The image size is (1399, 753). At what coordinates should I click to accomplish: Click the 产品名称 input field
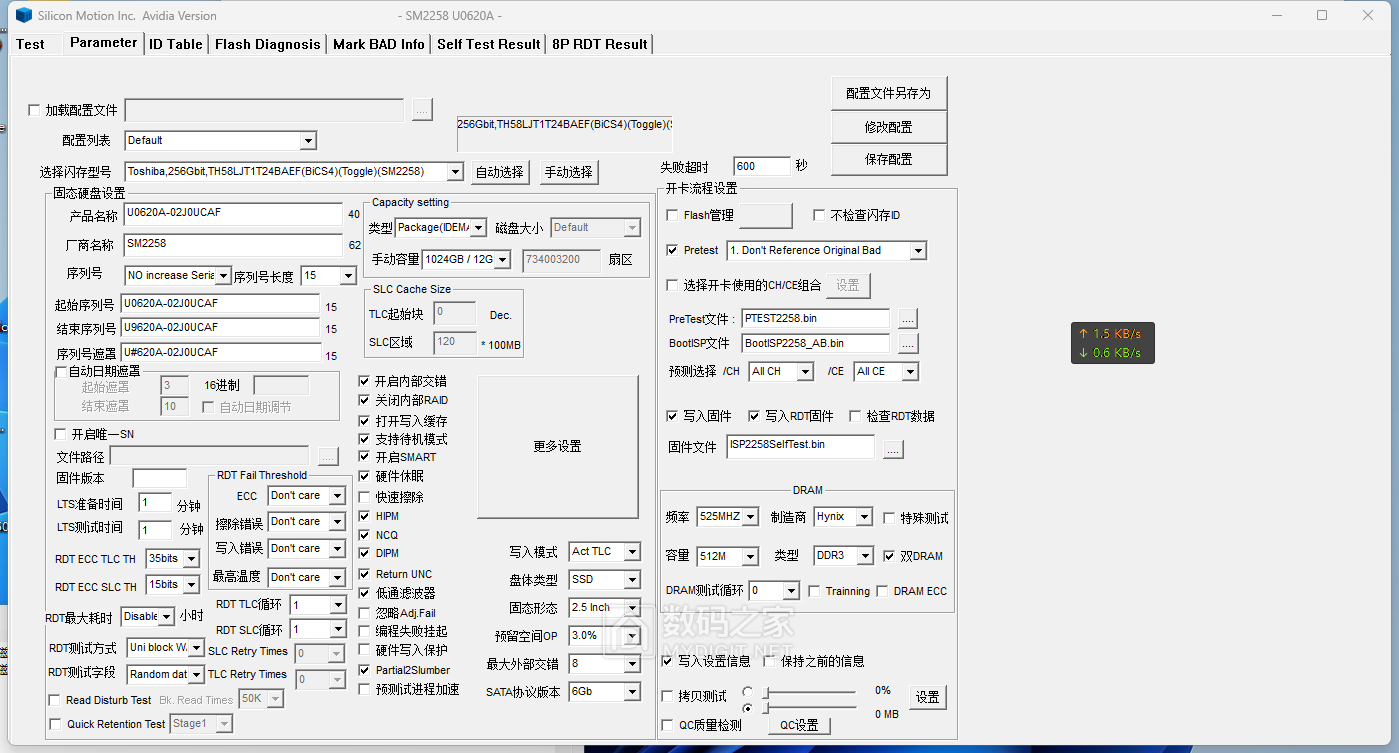point(233,215)
